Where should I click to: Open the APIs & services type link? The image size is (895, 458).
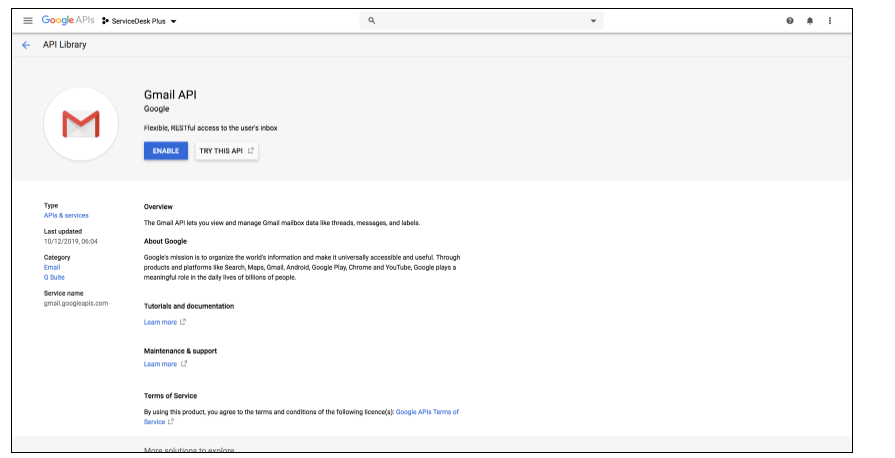tap(66, 215)
